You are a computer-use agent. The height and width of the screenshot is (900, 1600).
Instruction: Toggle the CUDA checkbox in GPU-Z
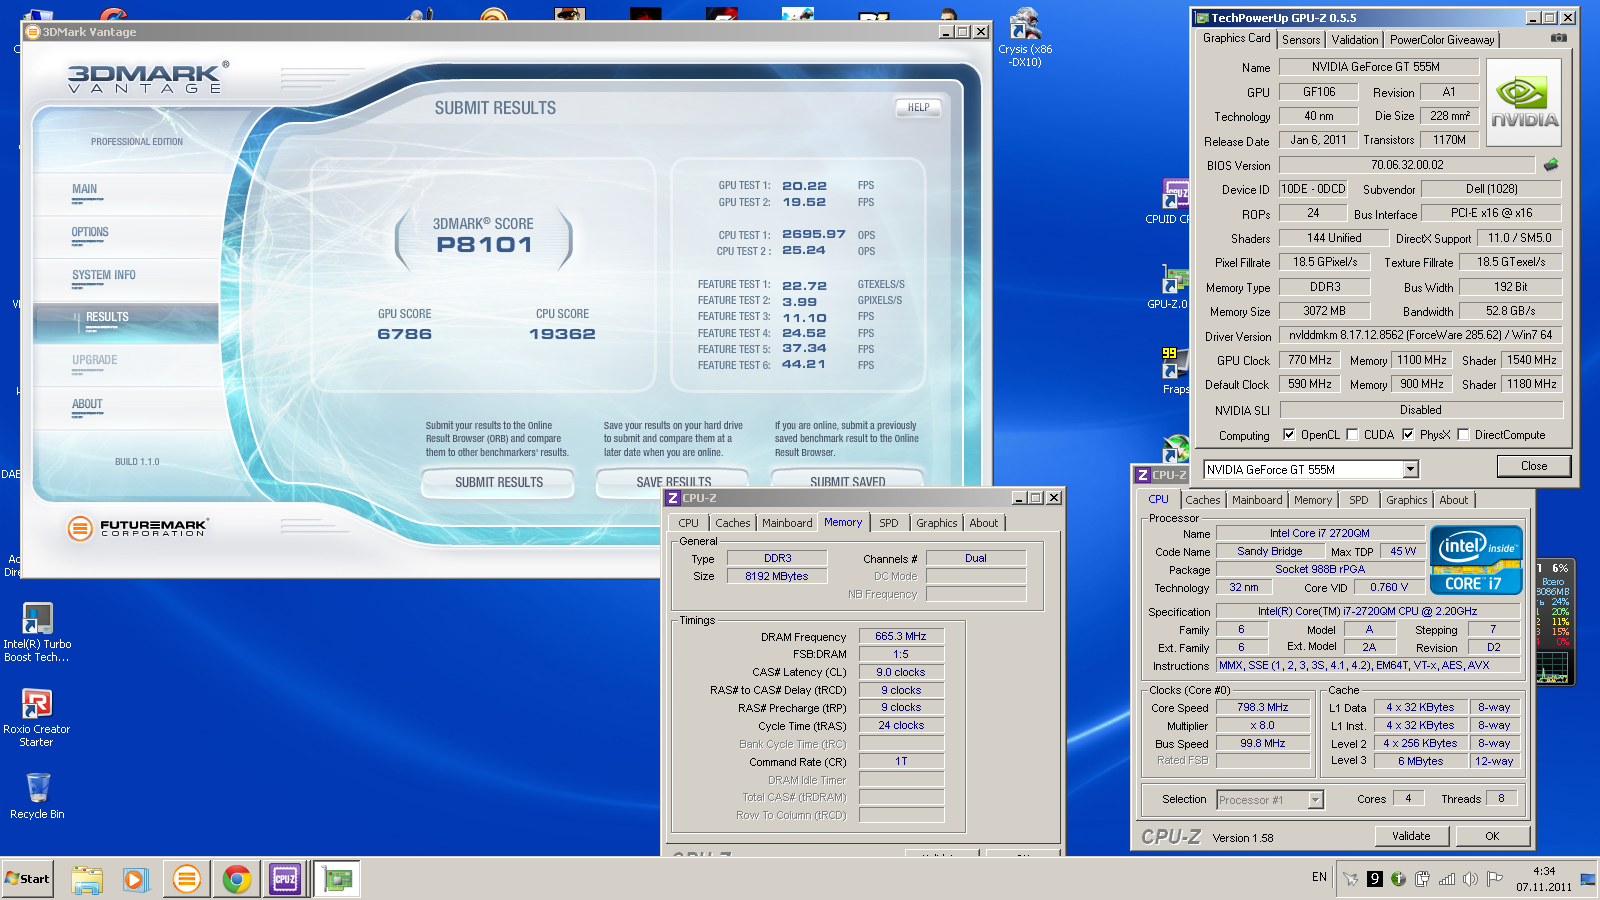coord(1352,435)
